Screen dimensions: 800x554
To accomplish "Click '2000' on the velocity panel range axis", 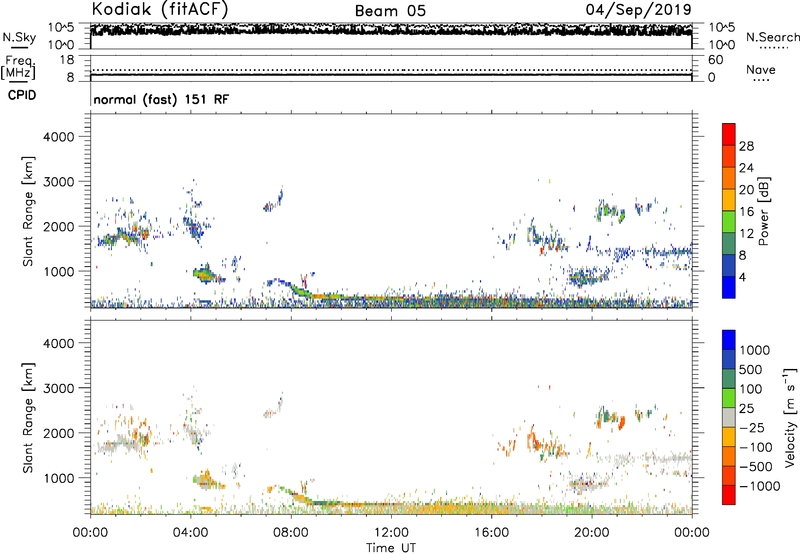I will point(58,433).
